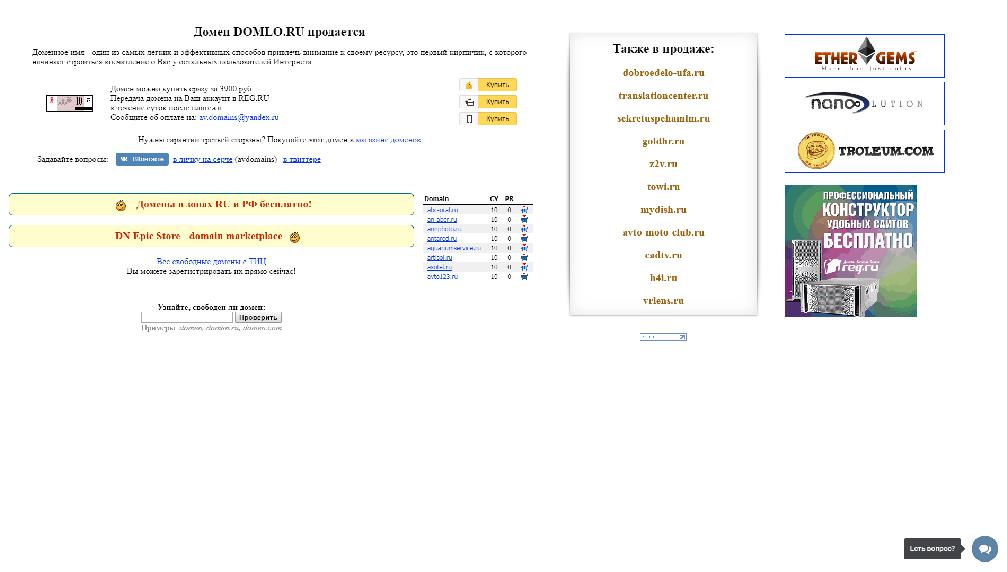Click the TROLEUM.COM banner

coord(864,152)
